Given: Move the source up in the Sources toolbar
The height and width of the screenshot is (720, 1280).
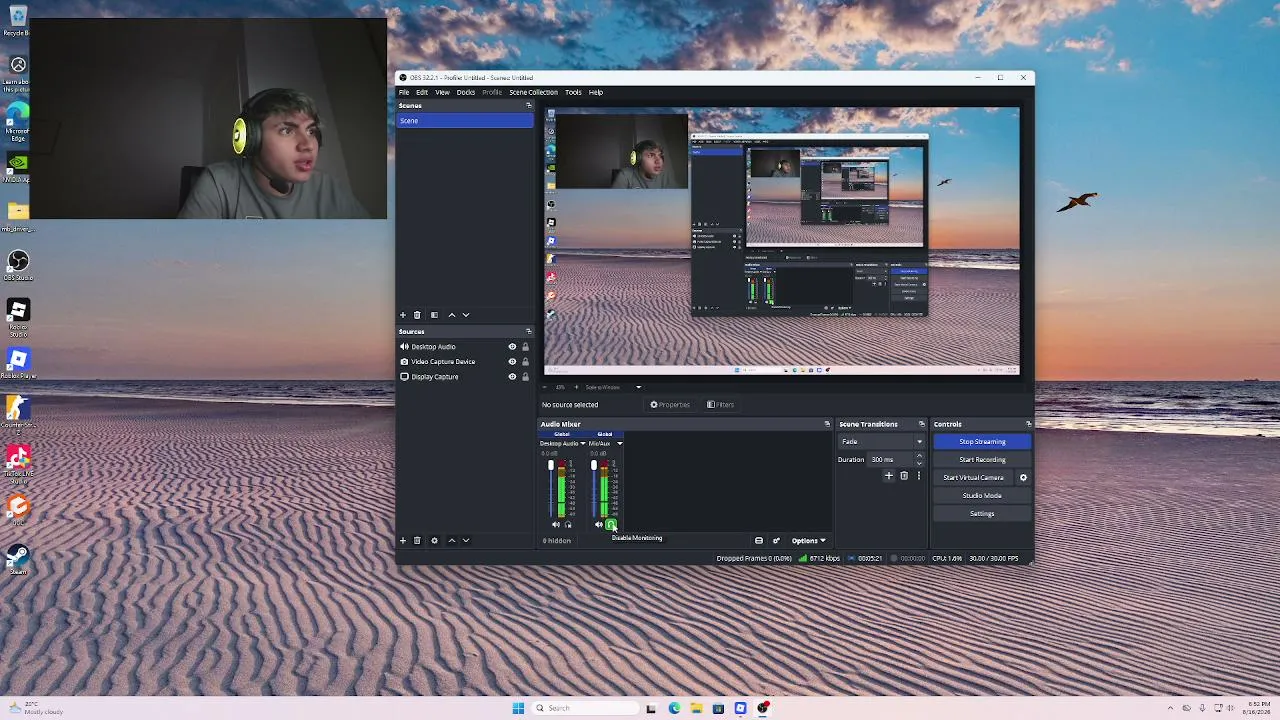Looking at the screenshot, I should pos(451,540).
